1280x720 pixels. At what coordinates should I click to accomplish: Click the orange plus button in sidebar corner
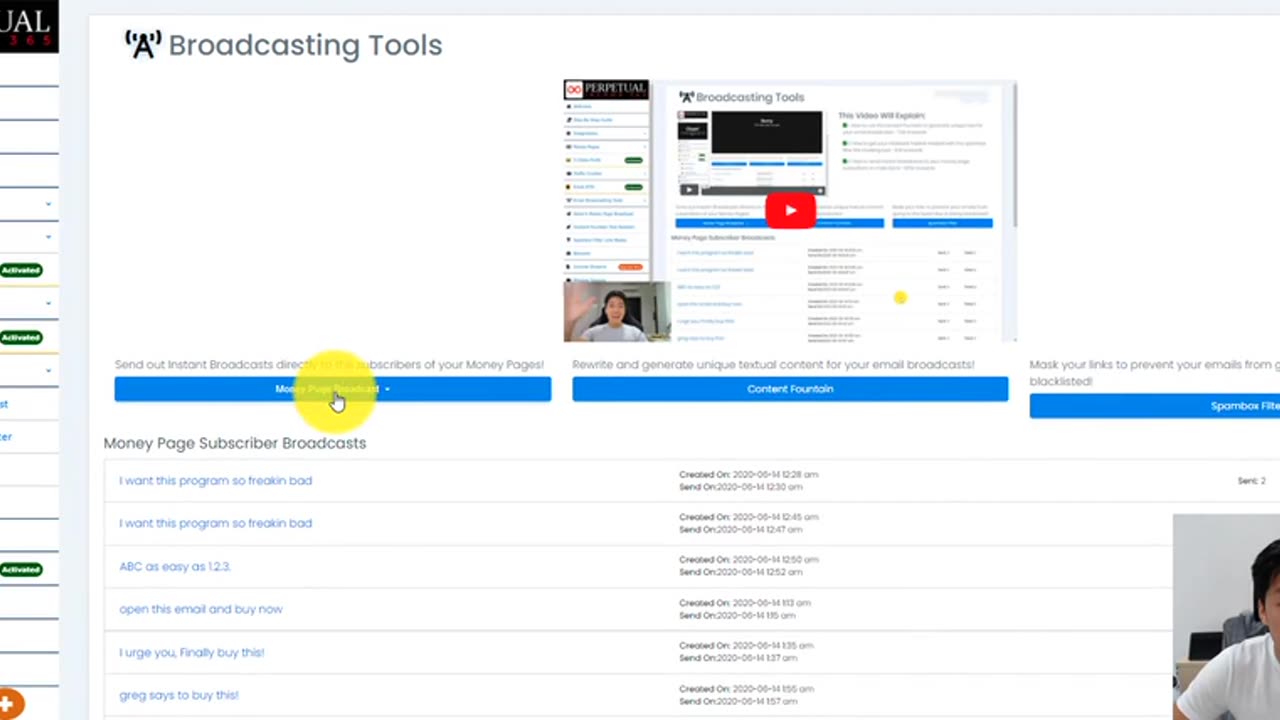click(10, 705)
